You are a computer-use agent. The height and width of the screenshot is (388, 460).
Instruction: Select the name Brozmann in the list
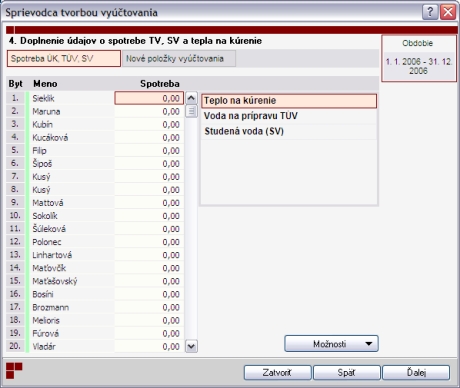click(x=51, y=307)
